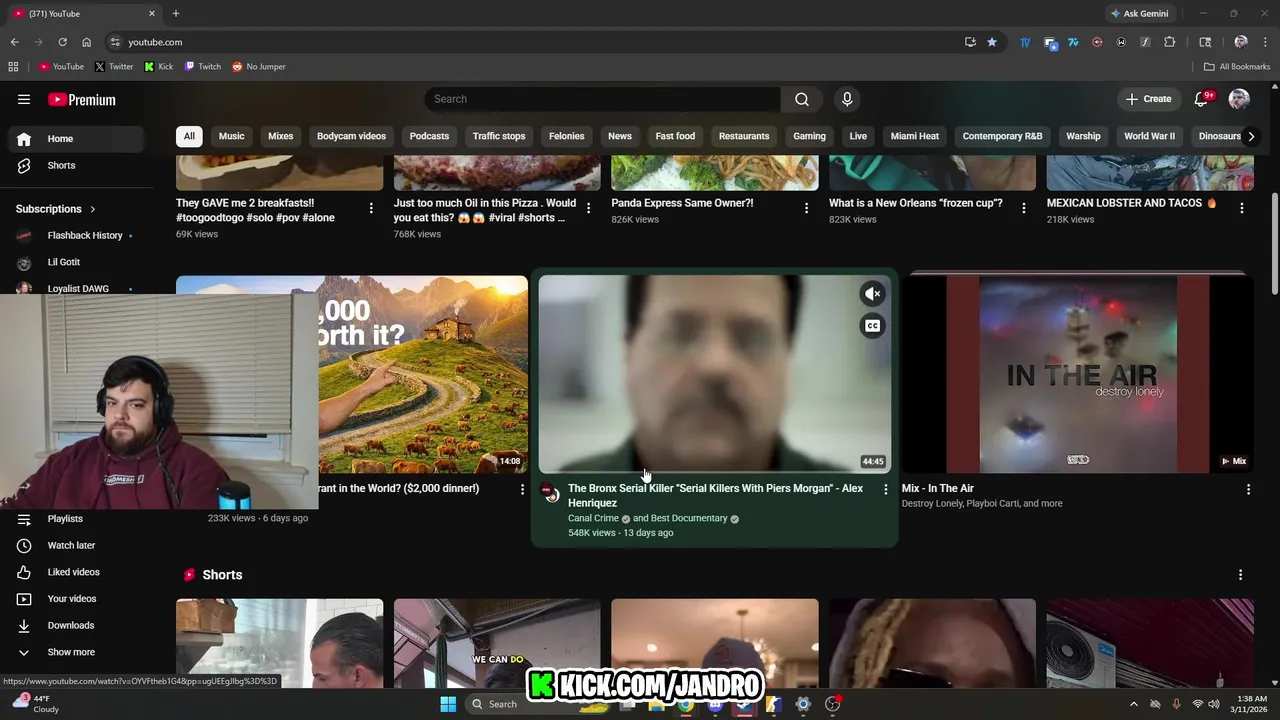Toggle captions on the video preview
Image resolution: width=1280 pixels, height=720 pixels.
(873, 326)
